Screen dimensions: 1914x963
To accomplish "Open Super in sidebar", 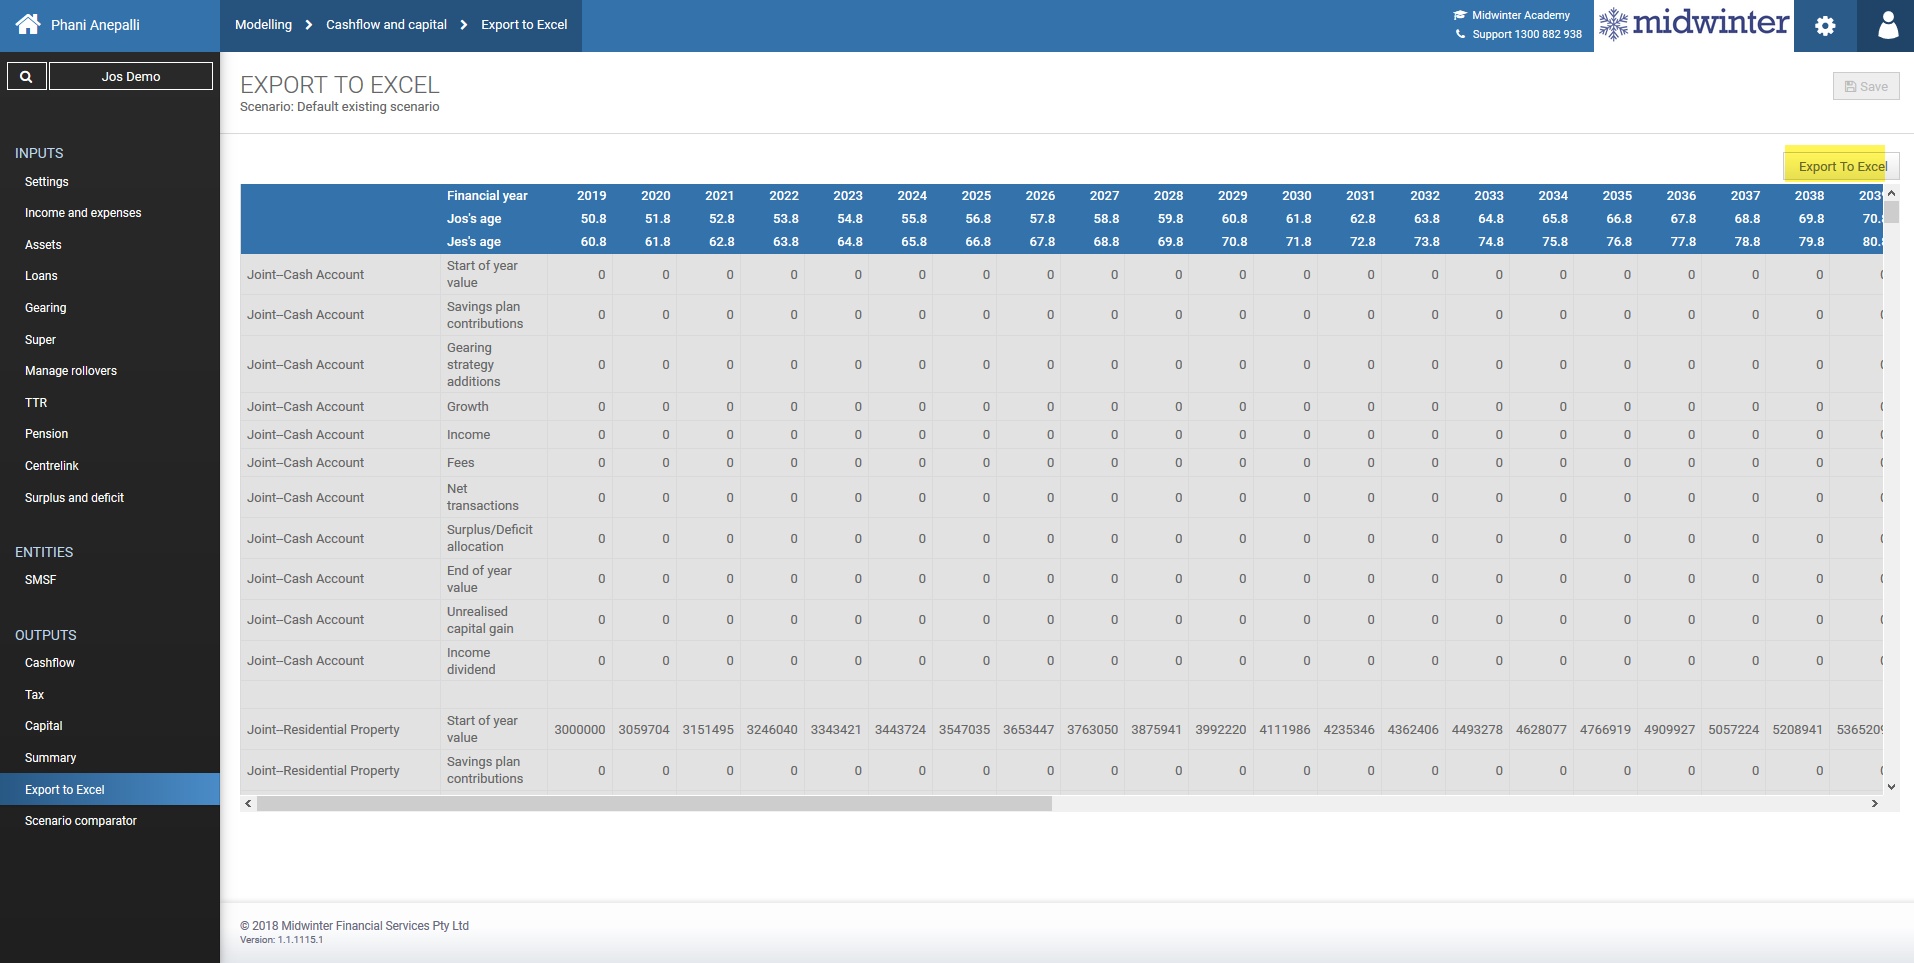I will pyautogui.click(x=40, y=340).
